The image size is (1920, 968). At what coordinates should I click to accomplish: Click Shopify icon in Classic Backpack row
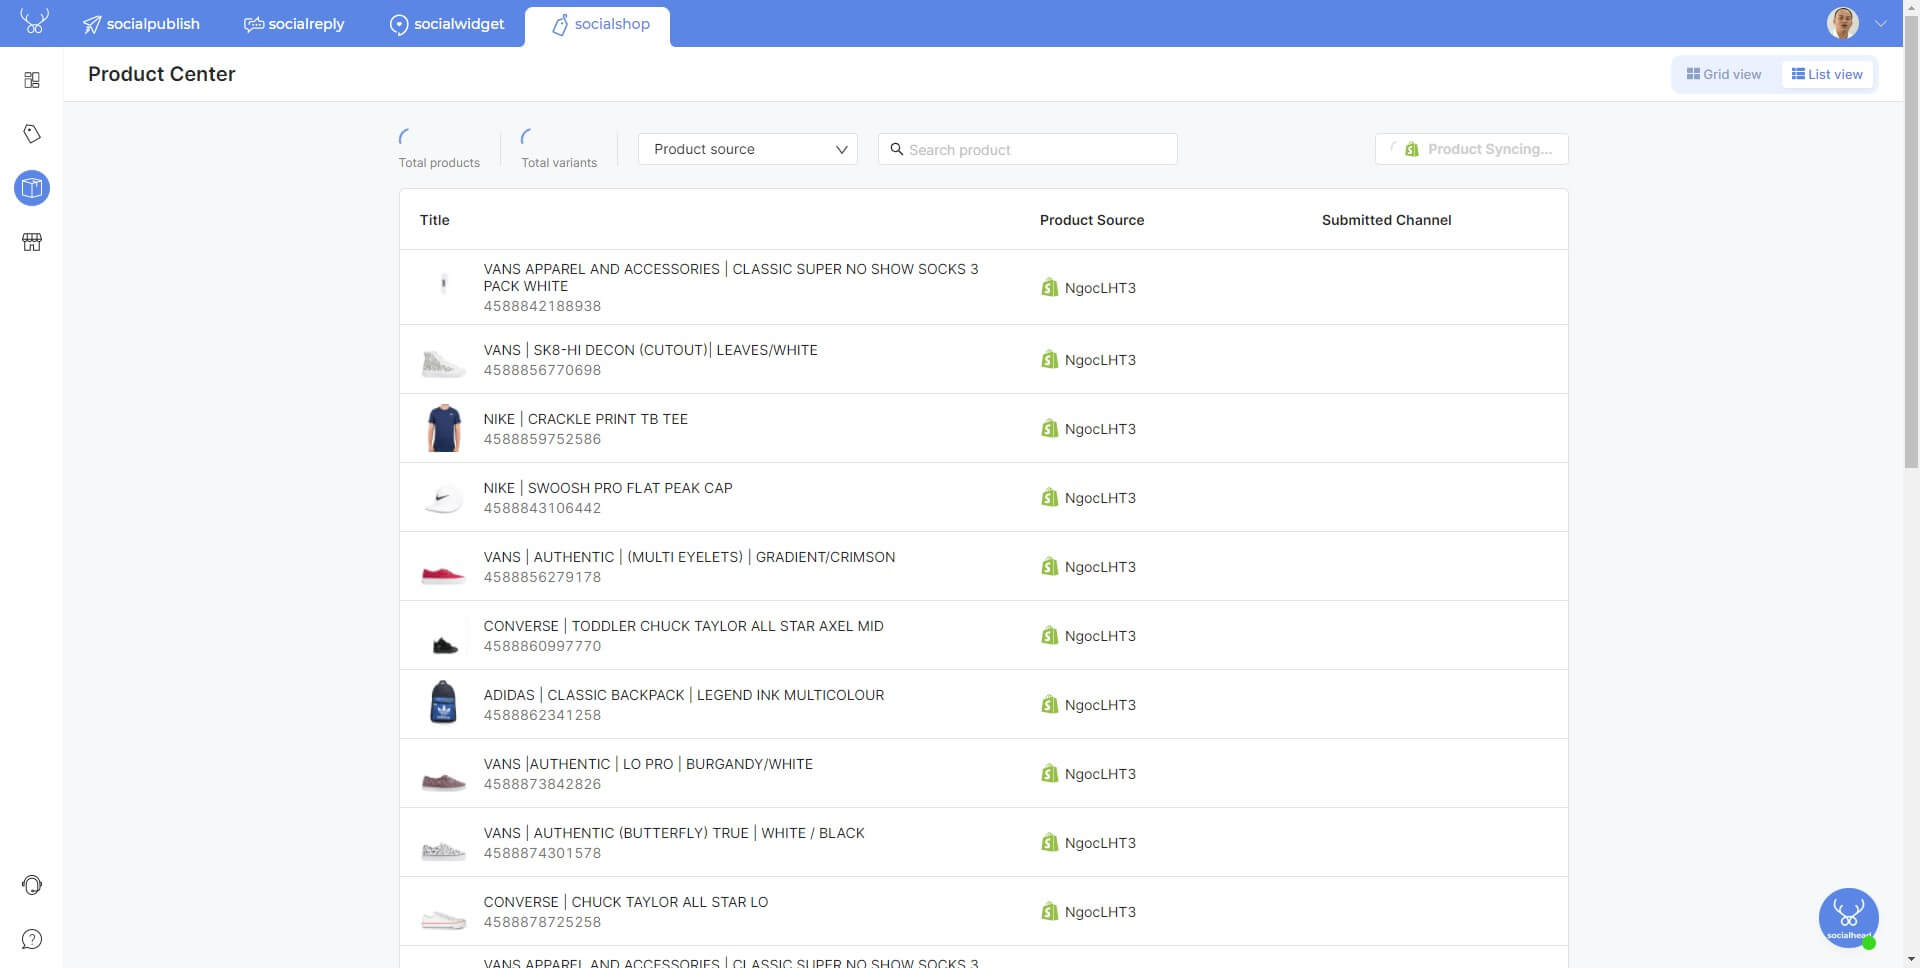click(1049, 705)
